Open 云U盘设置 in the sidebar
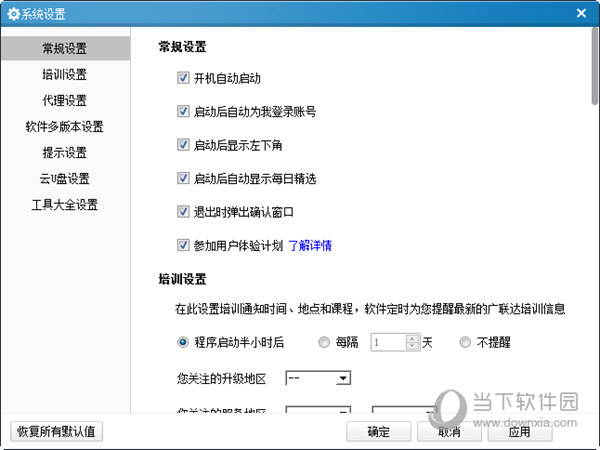600x450 pixels. 65,179
